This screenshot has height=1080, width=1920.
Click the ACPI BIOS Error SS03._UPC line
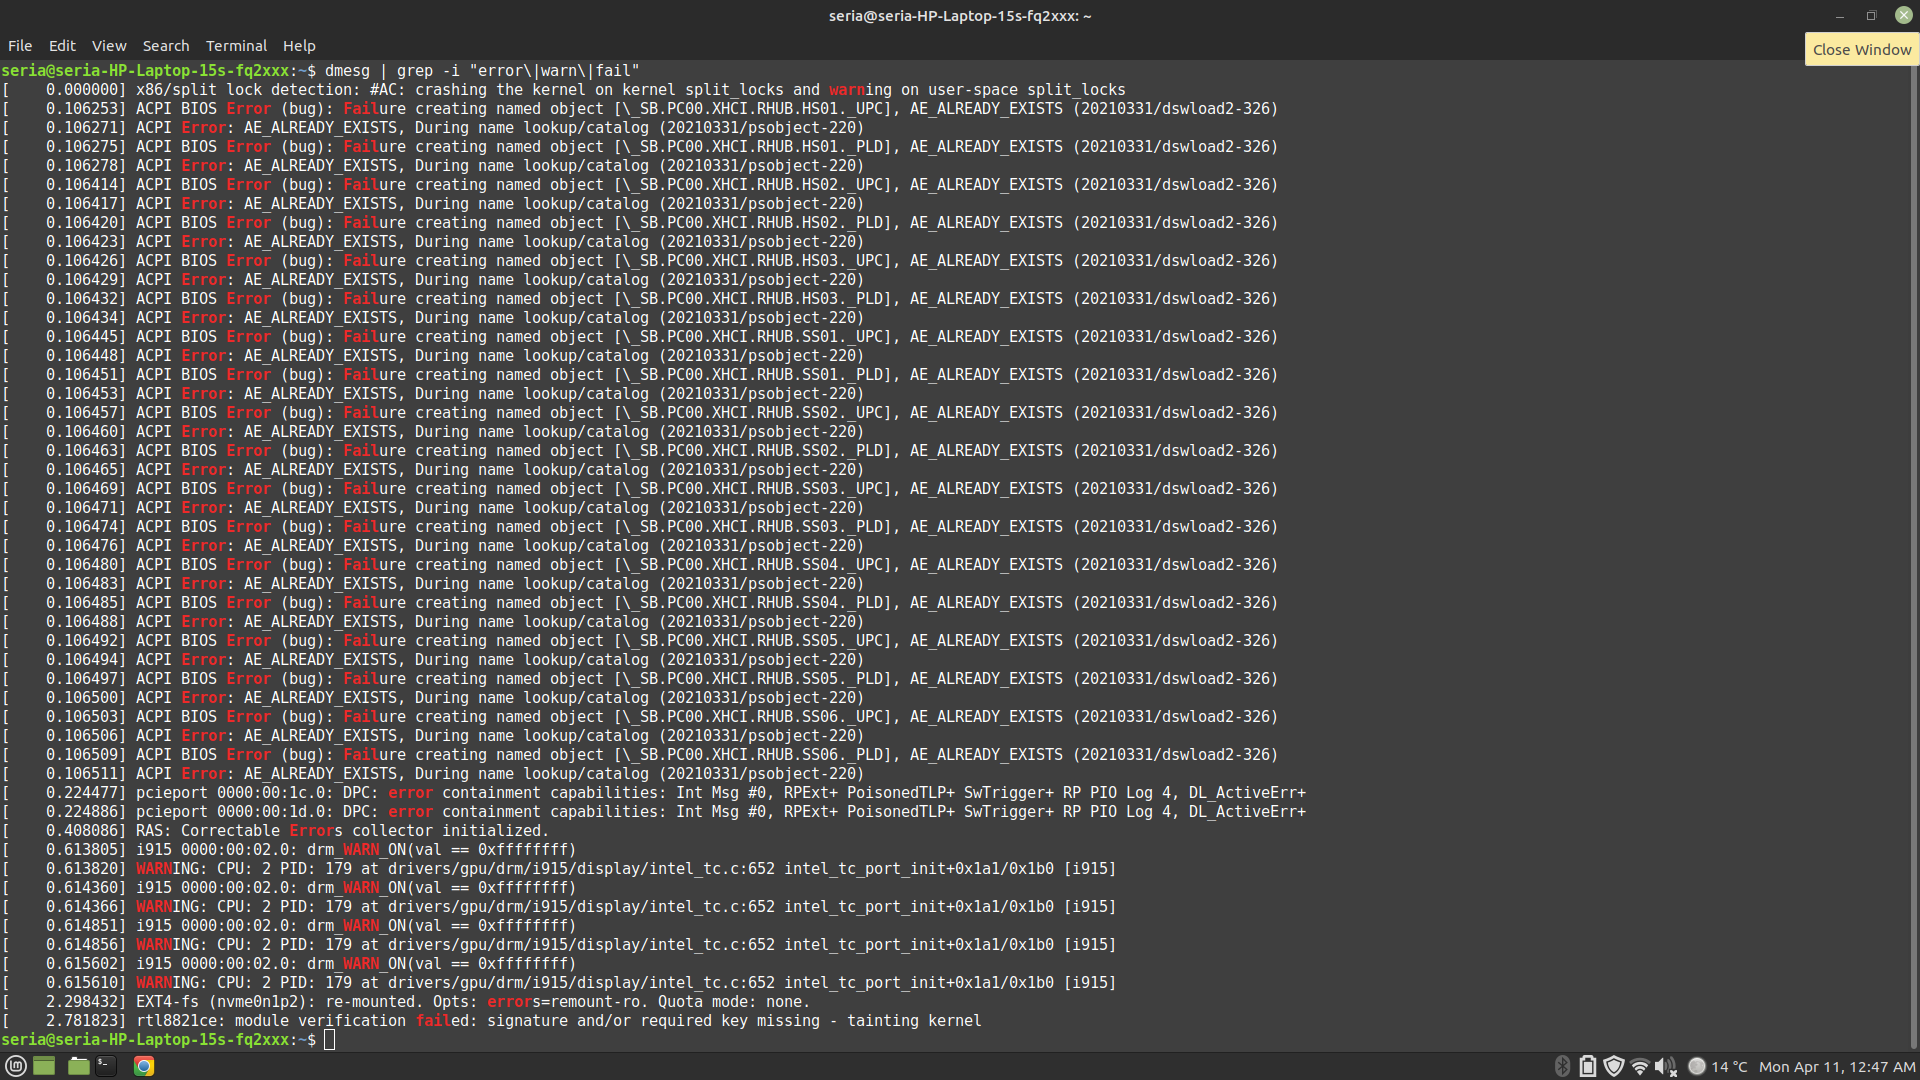[x=640, y=489]
